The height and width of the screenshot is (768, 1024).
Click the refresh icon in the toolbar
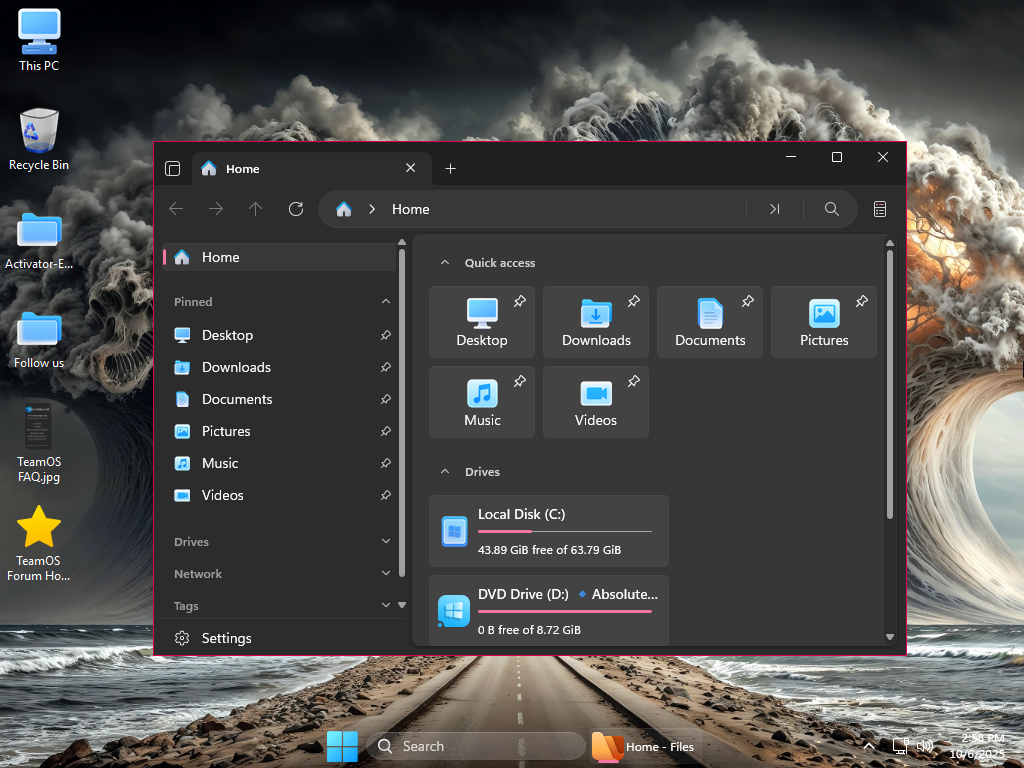click(x=295, y=209)
